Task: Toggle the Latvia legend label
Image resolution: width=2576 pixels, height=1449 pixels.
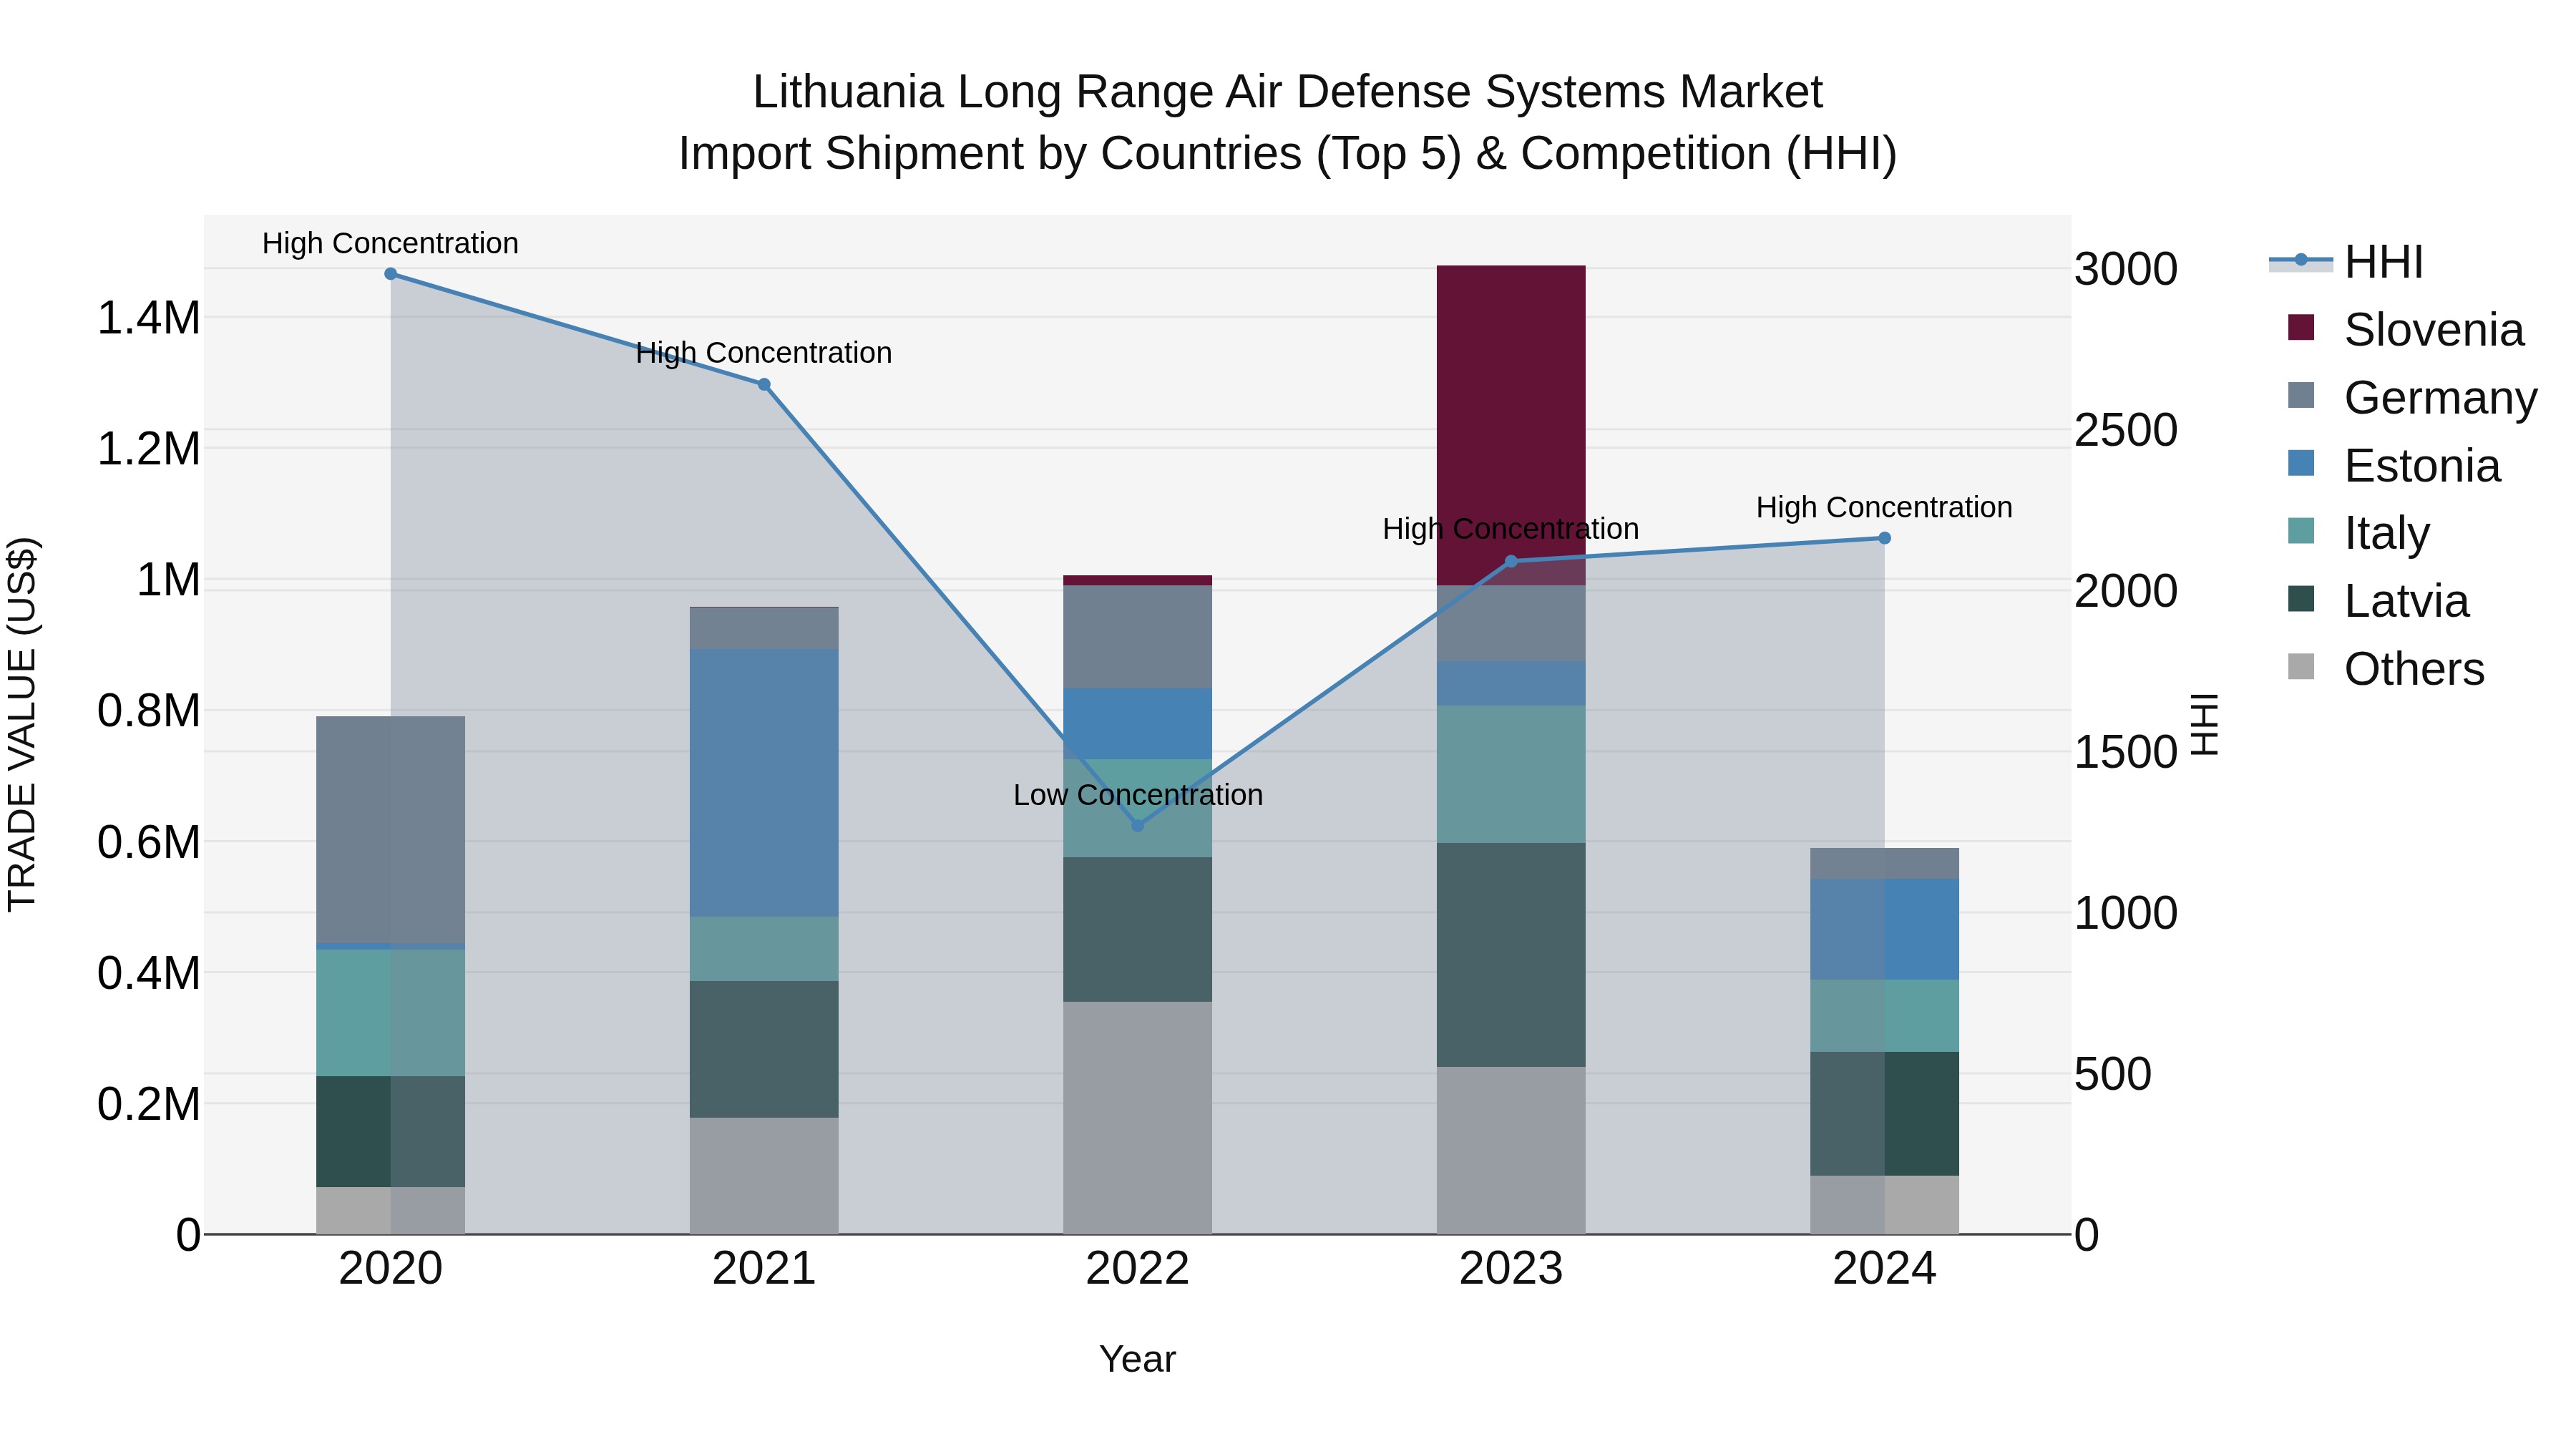Action: click(2406, 601)
